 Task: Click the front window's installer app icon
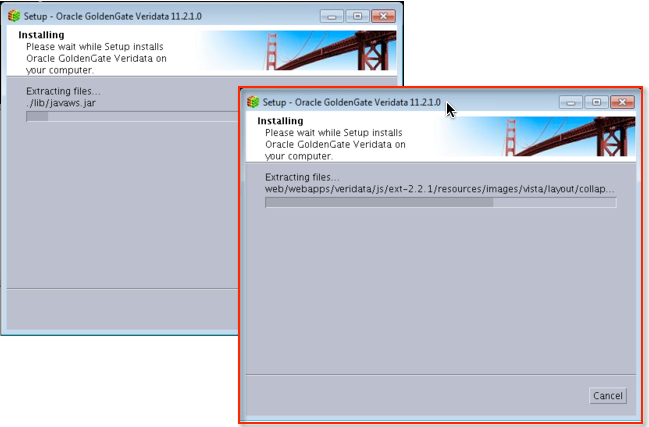(253, 102)
